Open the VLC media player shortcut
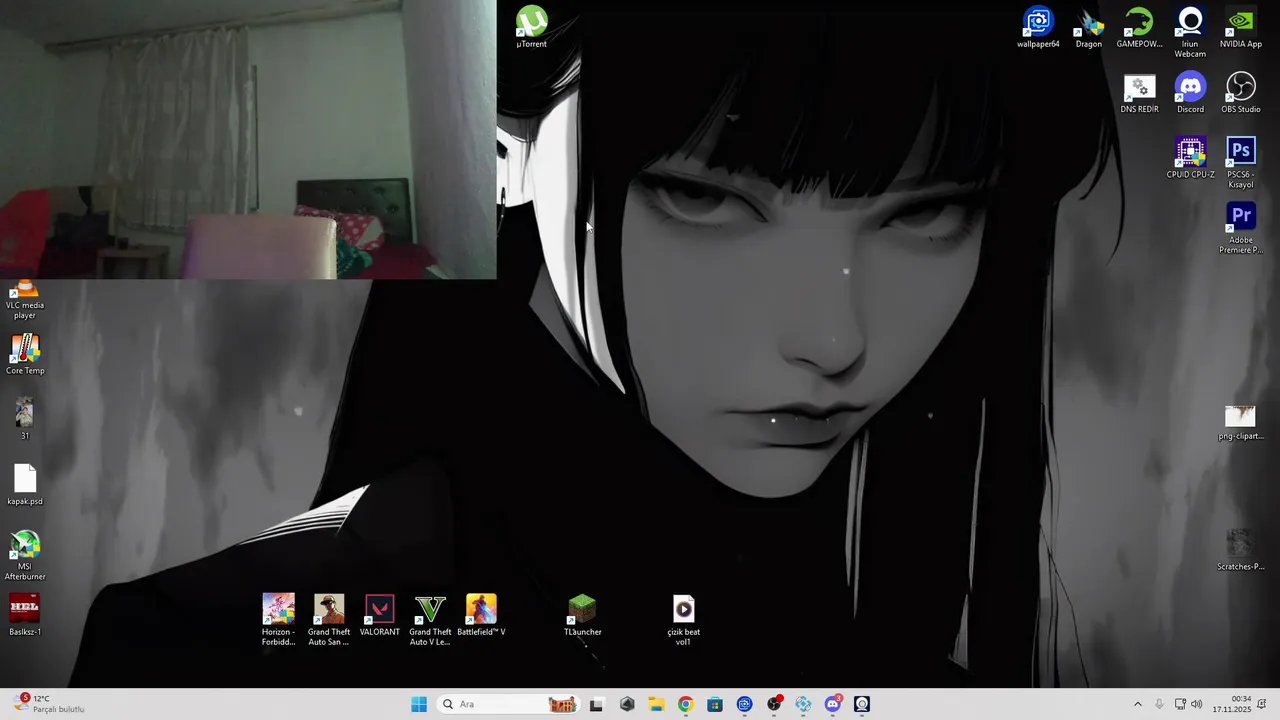Viewport: 1280px width, 720px height. pos(25,300)
